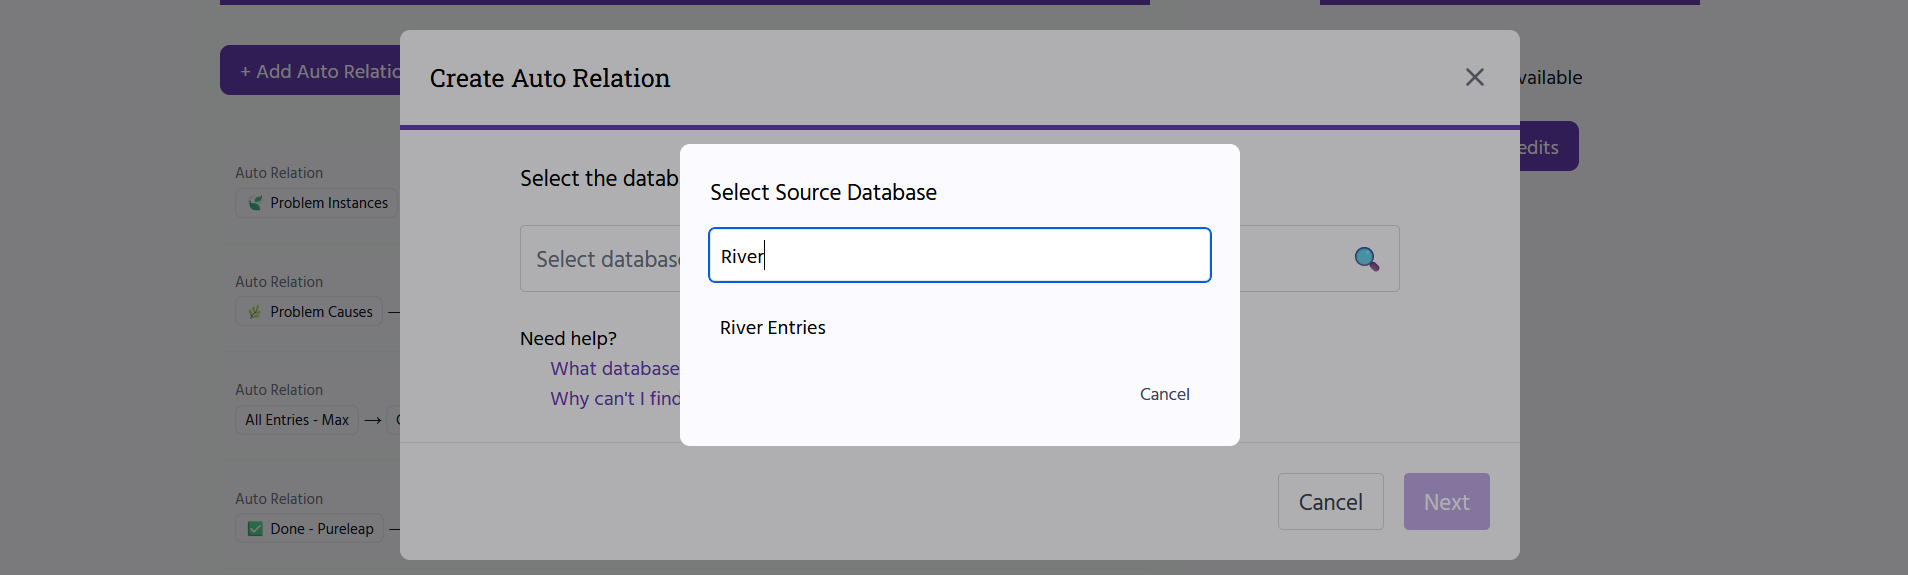The height and width of the screenshot is (575, 1908).
Task: Close the Create Auto Relation dialog
Action: [1474, 77]
